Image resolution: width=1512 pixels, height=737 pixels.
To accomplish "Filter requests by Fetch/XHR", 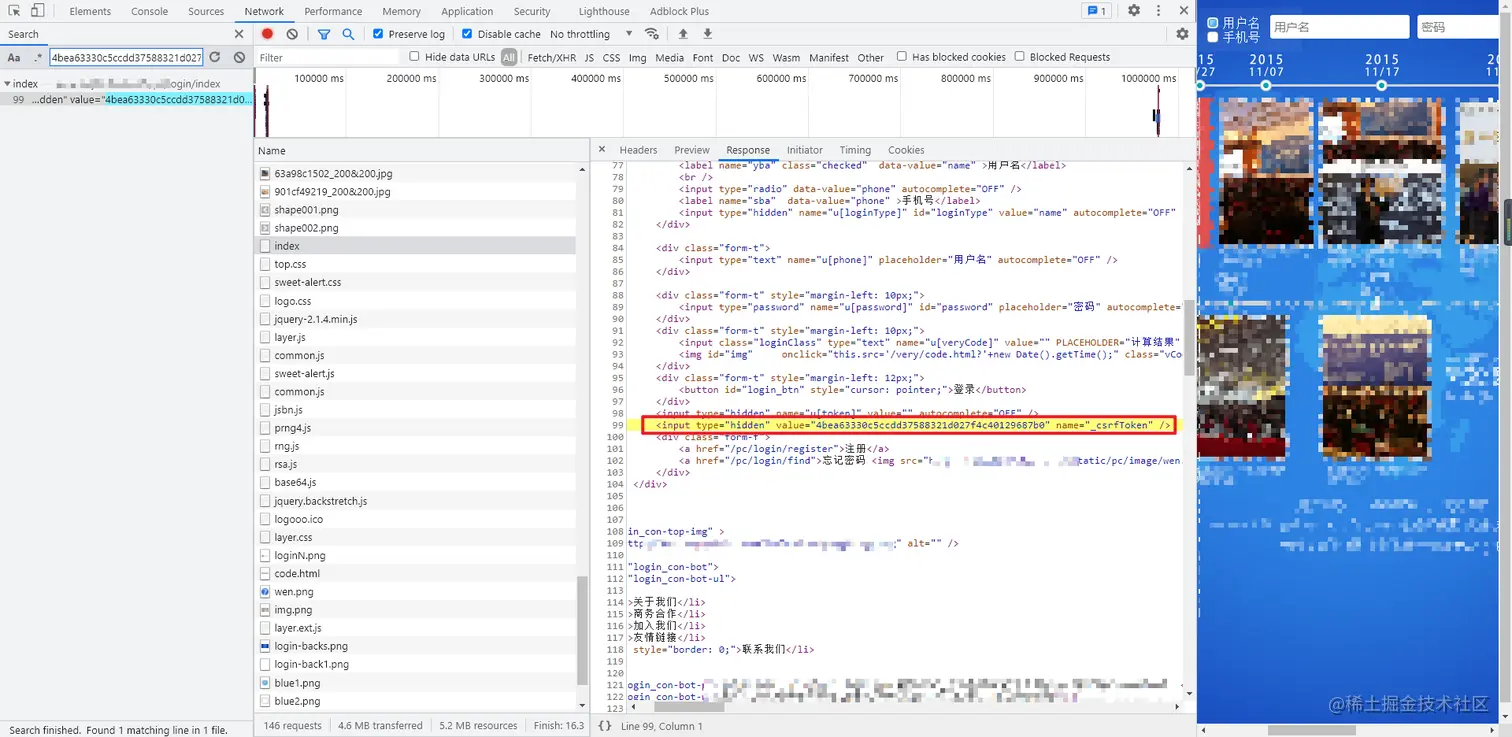I will [551, 58].
